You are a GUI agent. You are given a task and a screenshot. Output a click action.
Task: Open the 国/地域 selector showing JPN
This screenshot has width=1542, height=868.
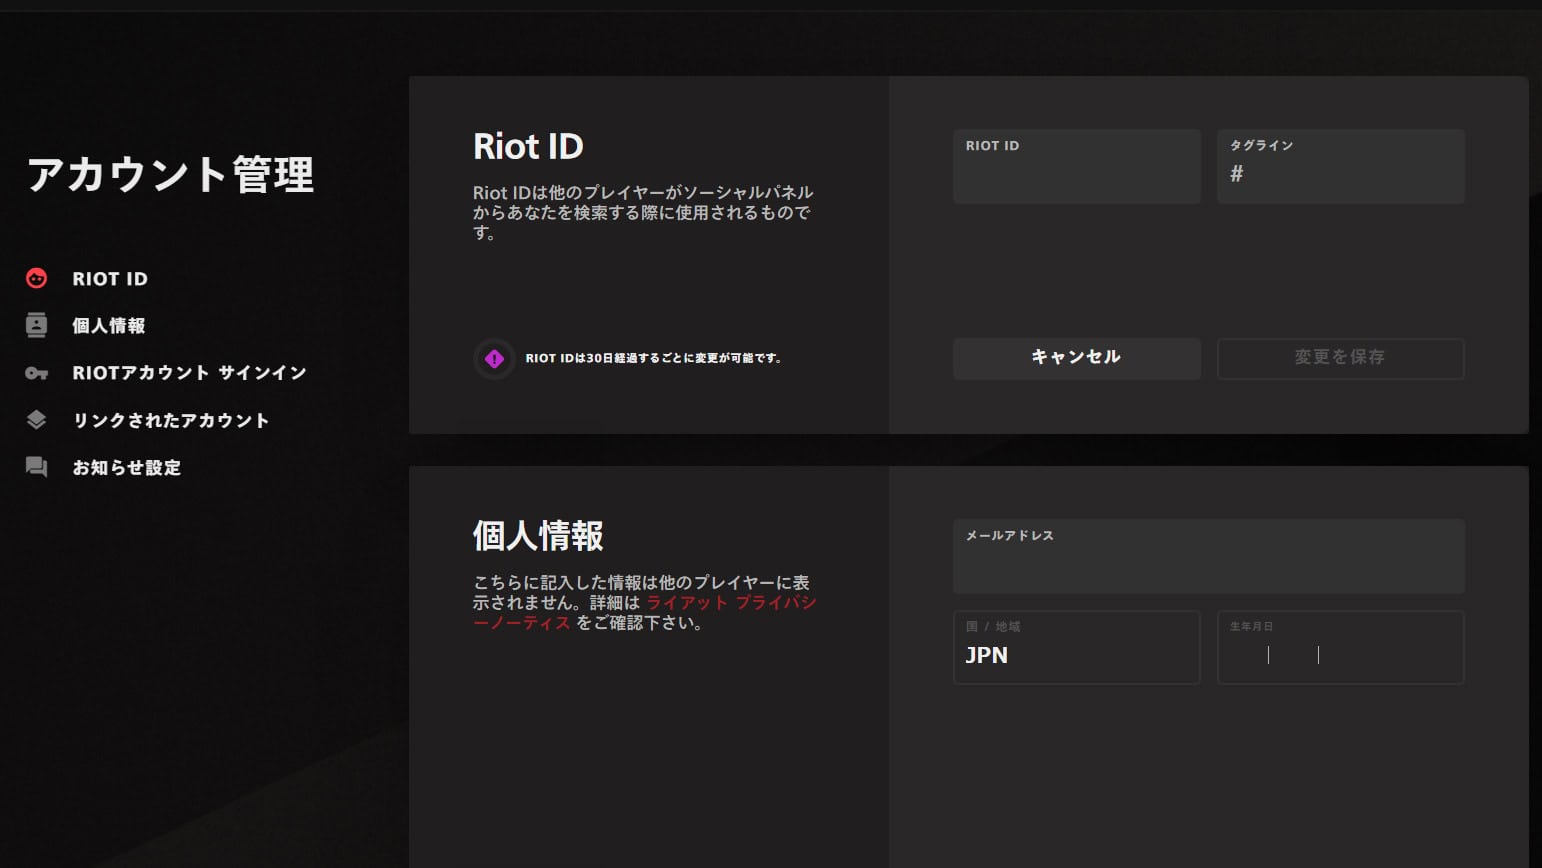tap(1076, 647)
